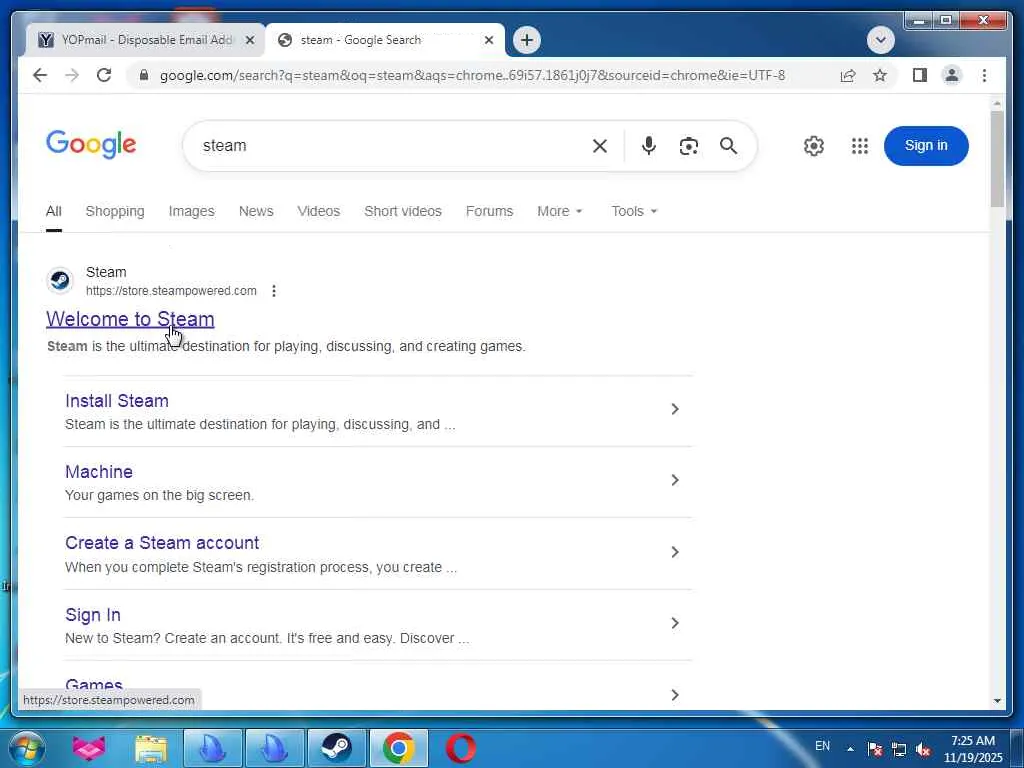
Task: Show hidden system tray icons
Action: click(850, 749)
